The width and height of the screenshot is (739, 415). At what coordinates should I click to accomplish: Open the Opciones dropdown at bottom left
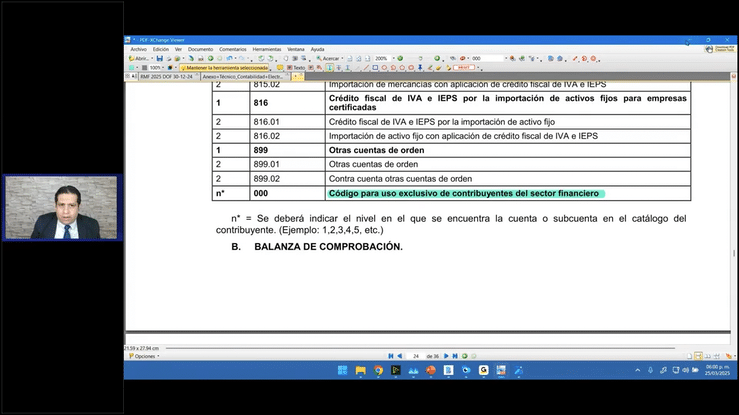144,356
